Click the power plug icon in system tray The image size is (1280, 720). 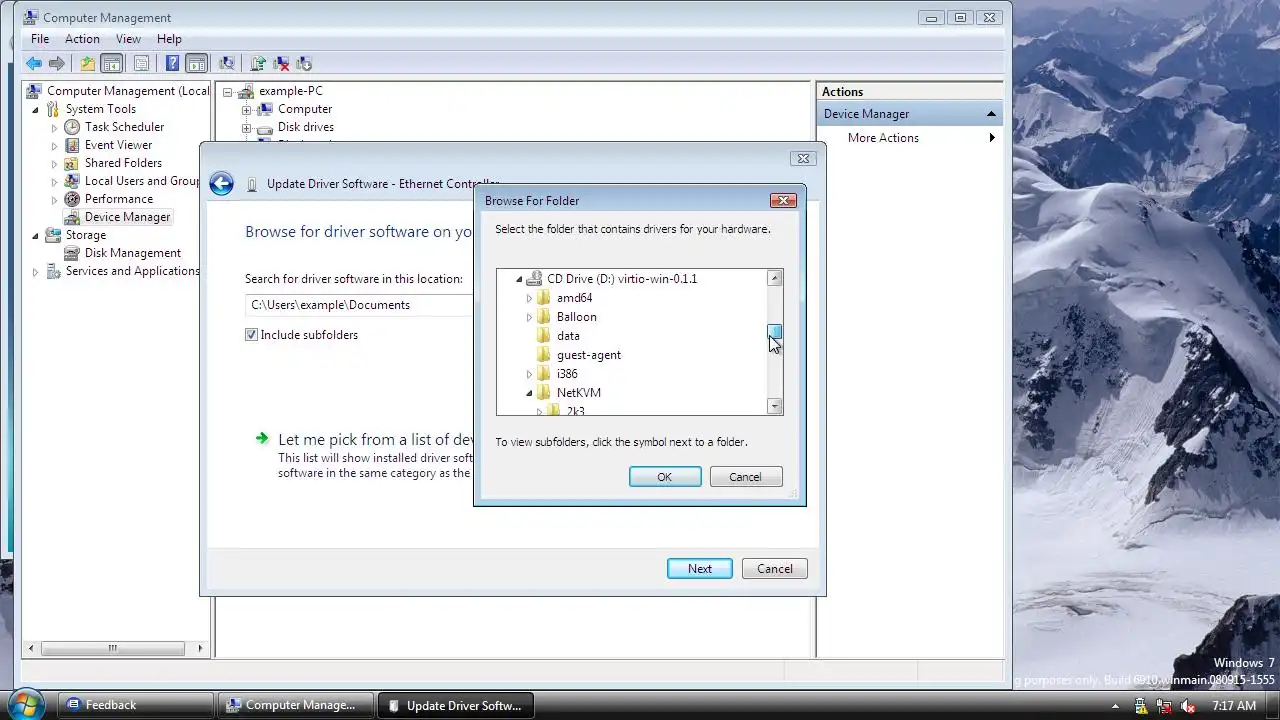(1142, 706)
